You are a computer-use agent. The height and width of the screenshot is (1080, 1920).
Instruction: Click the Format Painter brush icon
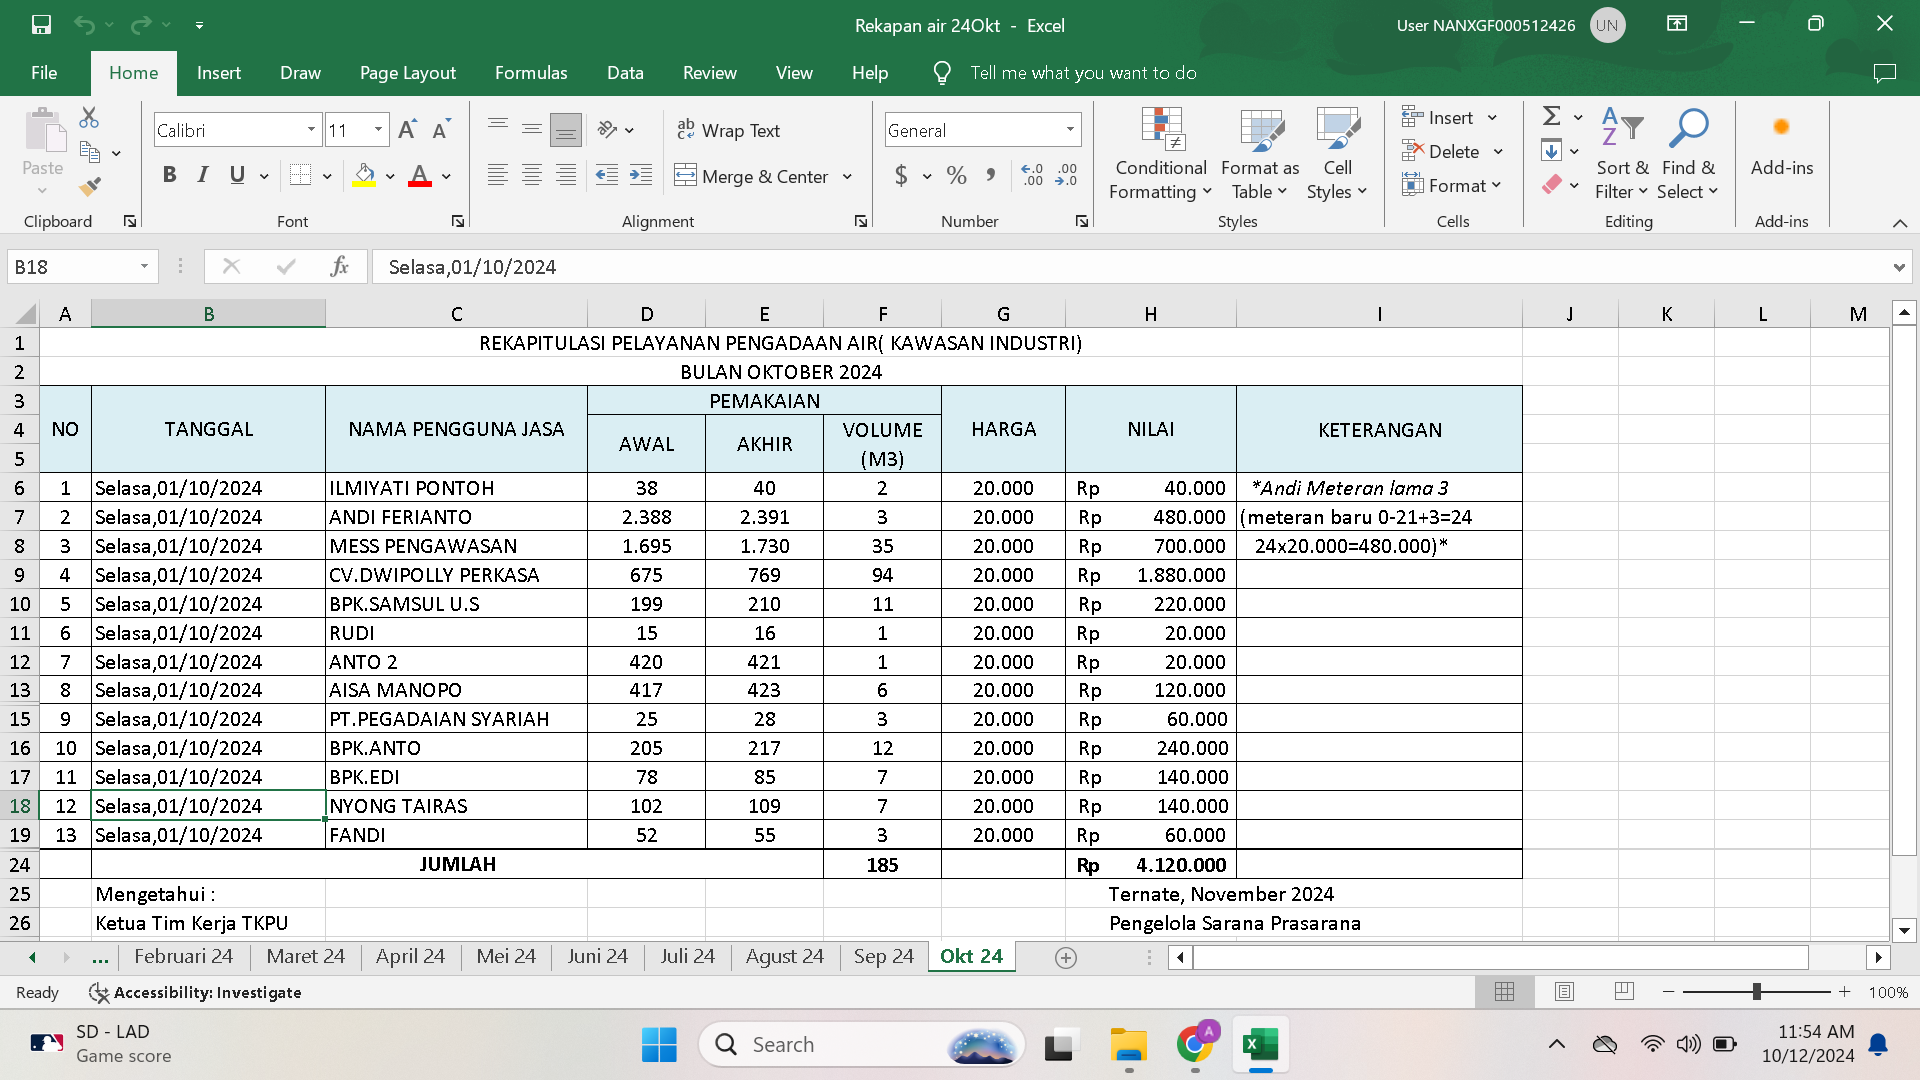point(89,186)
